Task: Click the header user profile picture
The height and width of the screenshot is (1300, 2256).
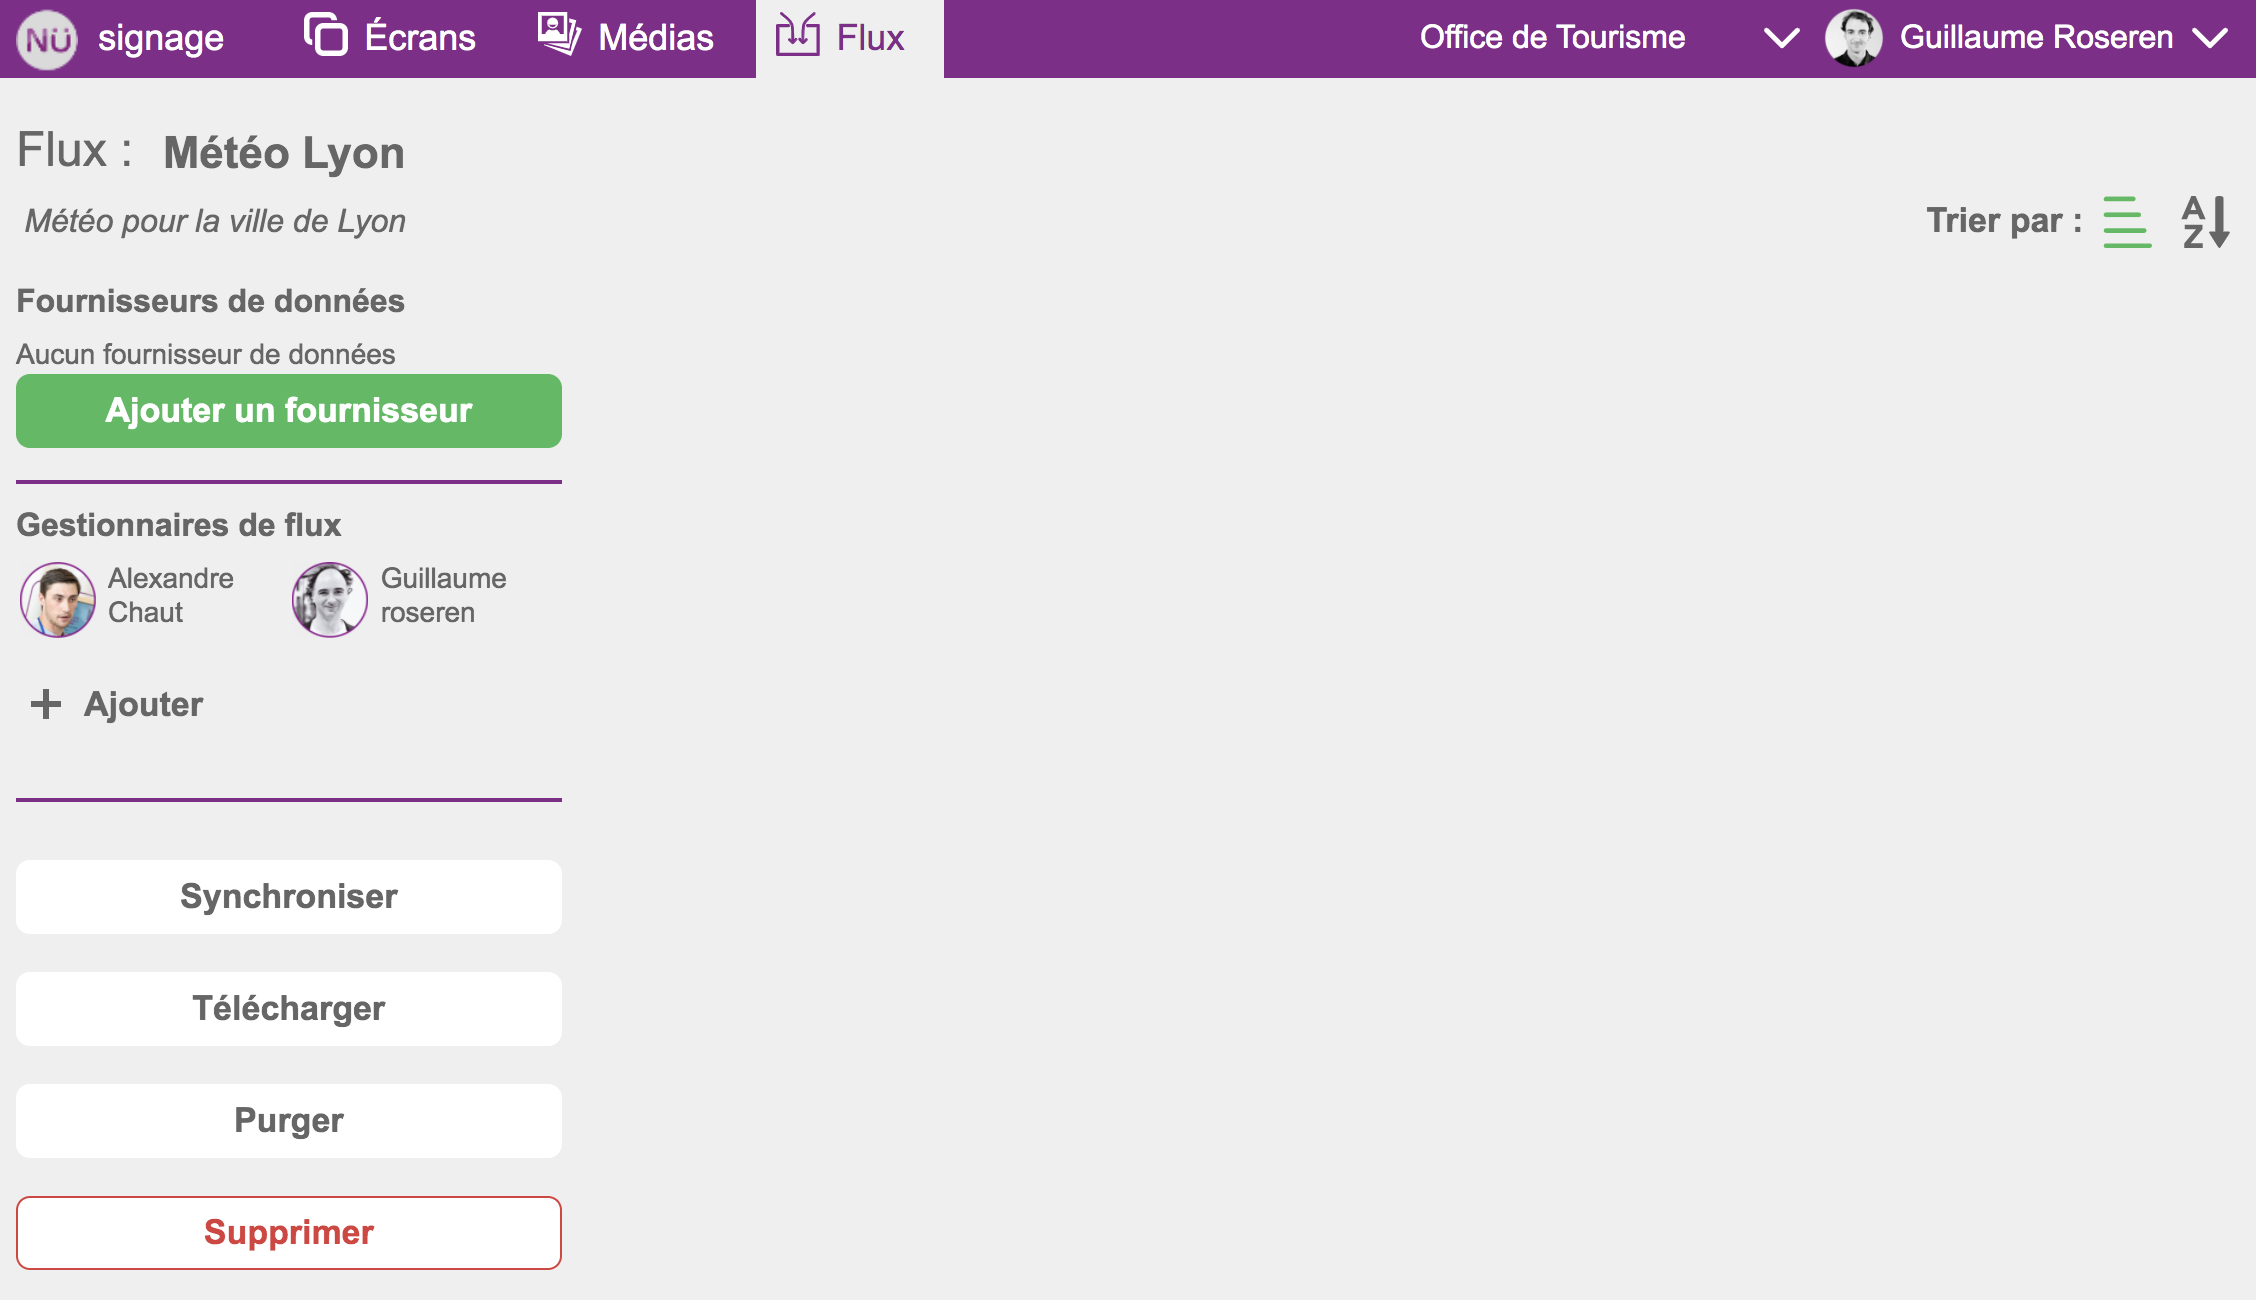Action: (1853, 39)
